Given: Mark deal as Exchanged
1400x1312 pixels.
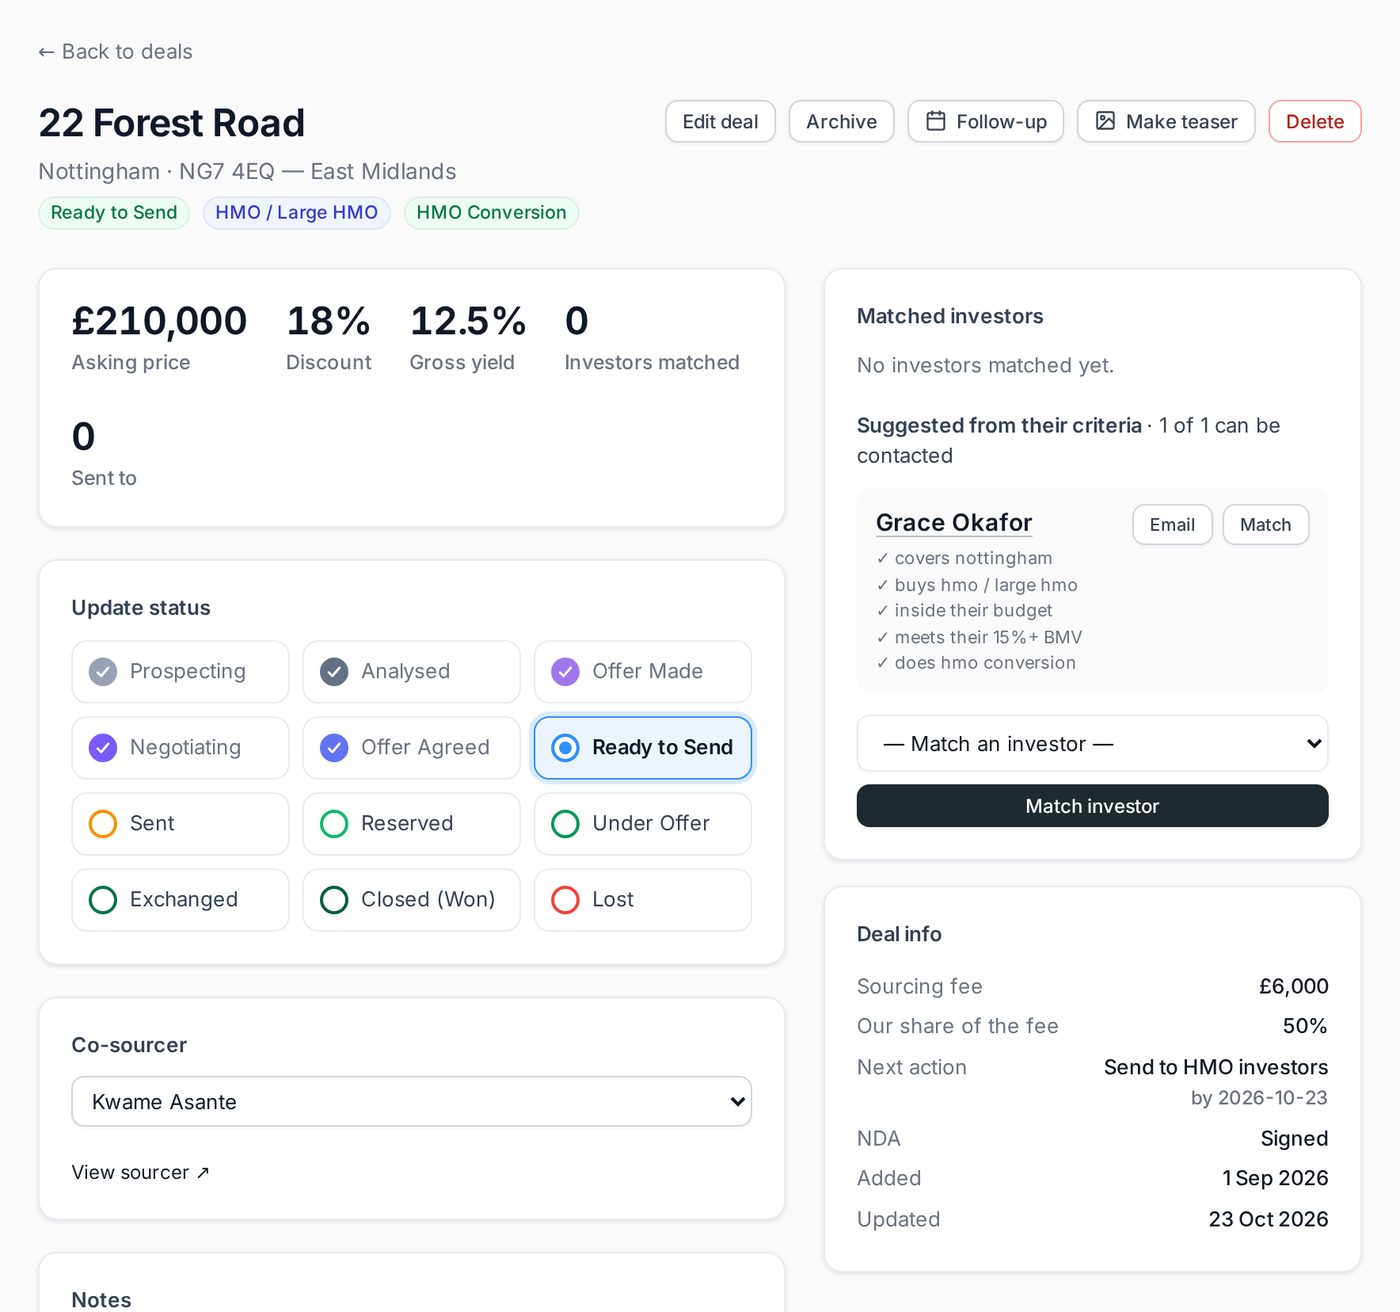Looking at the screenshot, I should point(180,900).
